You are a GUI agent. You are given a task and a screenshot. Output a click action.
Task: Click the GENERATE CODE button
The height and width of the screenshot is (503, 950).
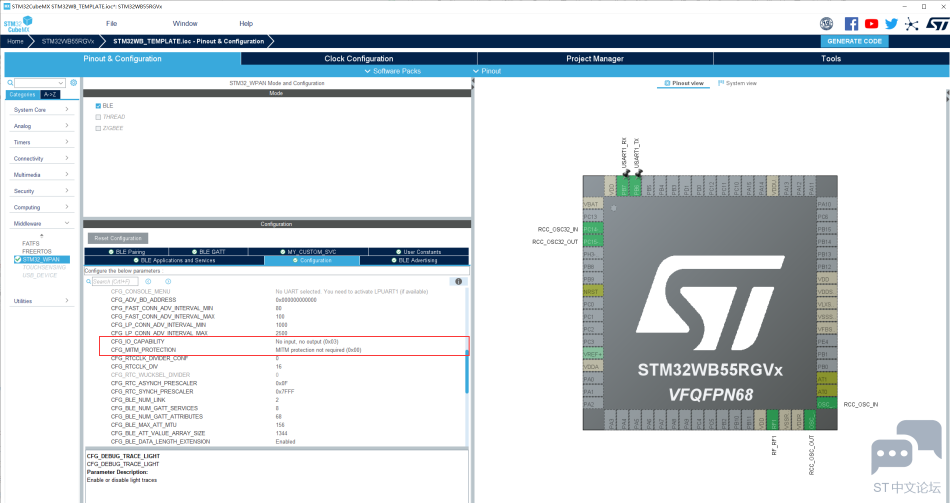pos(854,41)
